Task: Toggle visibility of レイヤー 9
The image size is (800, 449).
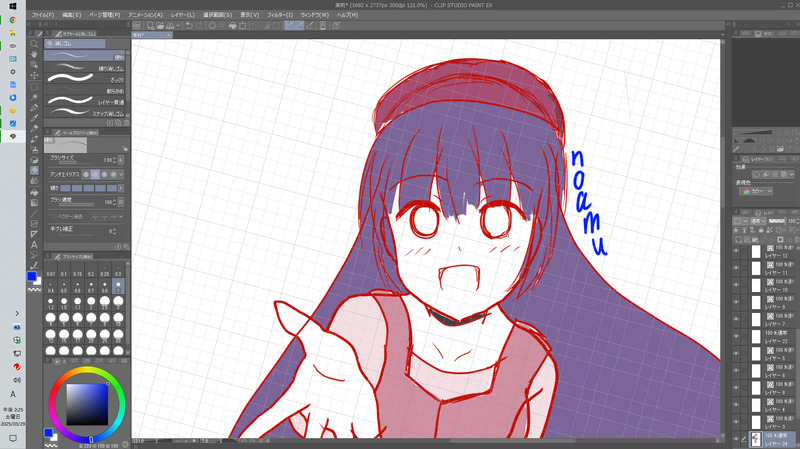Action: (736, 302)
